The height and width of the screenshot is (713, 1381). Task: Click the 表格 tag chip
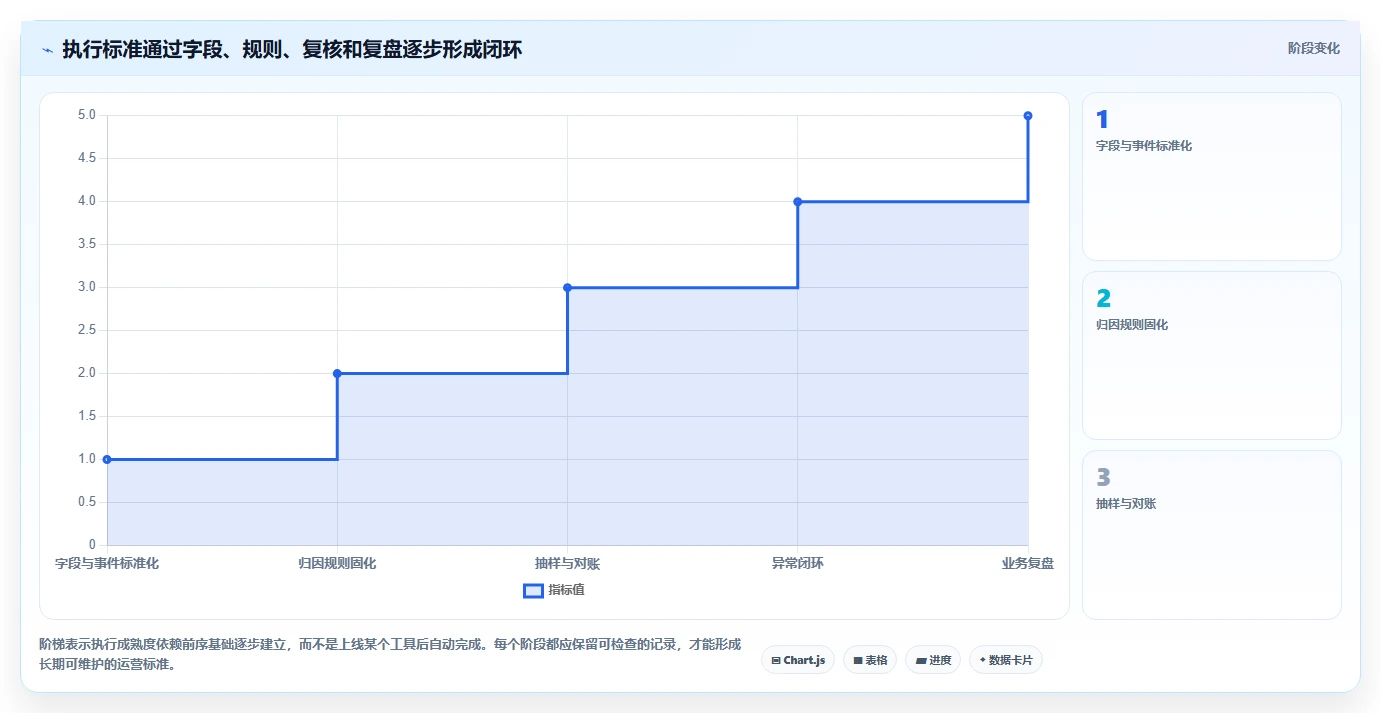click(x=870, y=660)
